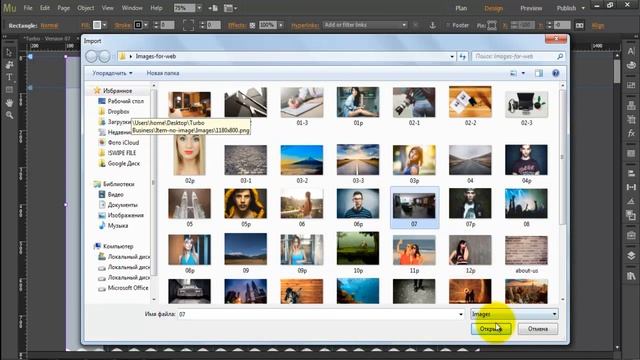Open the Images file type filter dropdown

click(514, 314)
